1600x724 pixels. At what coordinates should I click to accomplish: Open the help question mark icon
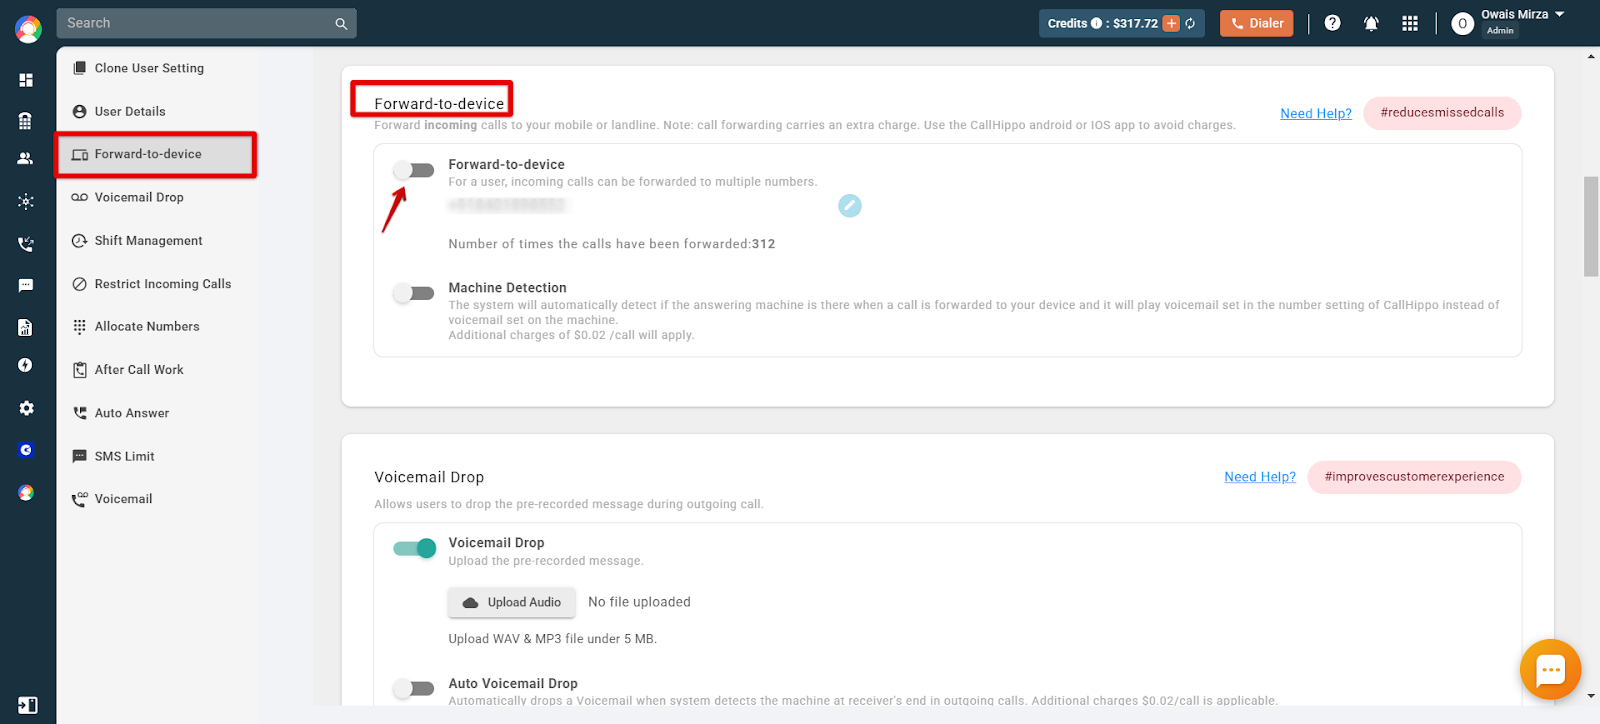tap(1332, 23)
